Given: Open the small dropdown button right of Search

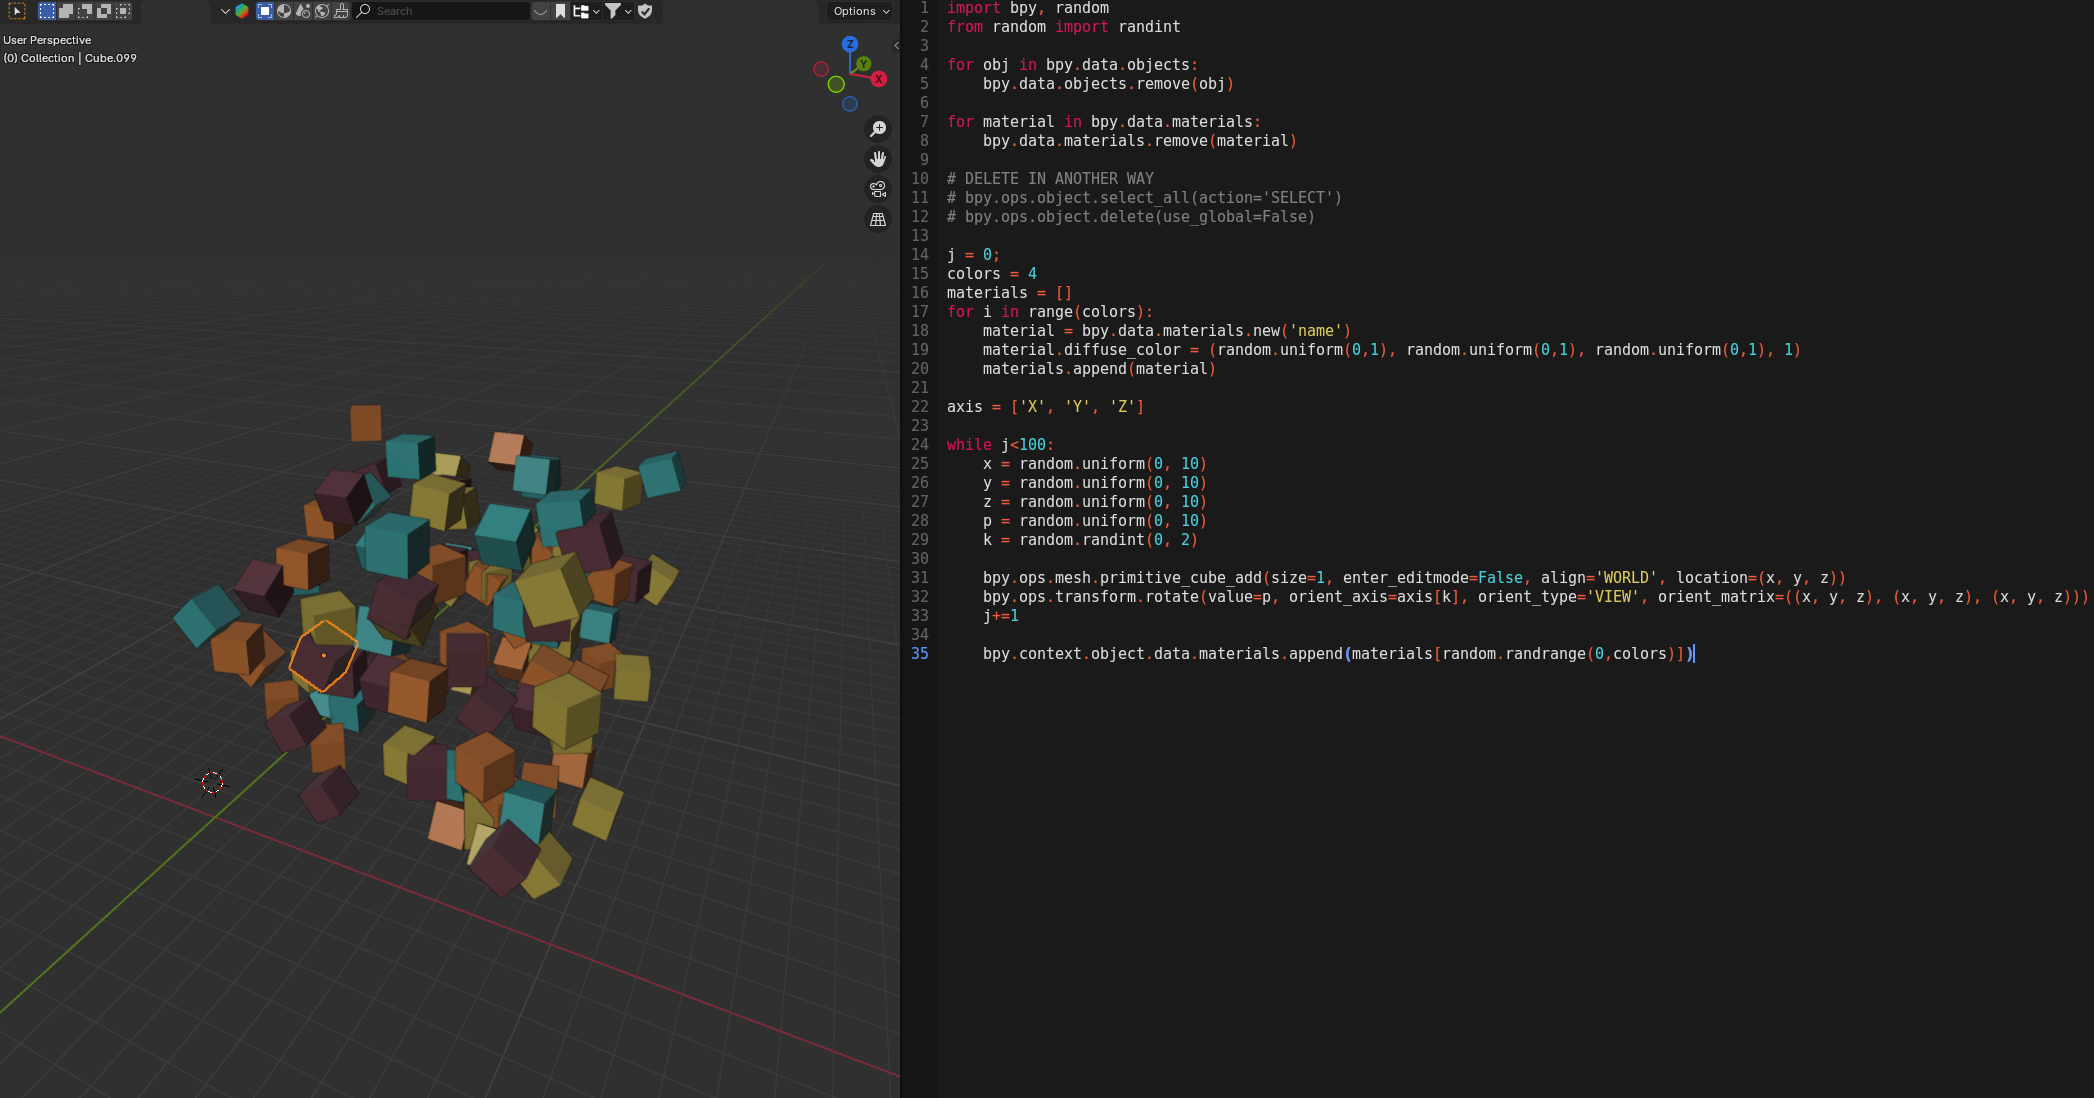Looking at the screenshot, I should [541, 11].
